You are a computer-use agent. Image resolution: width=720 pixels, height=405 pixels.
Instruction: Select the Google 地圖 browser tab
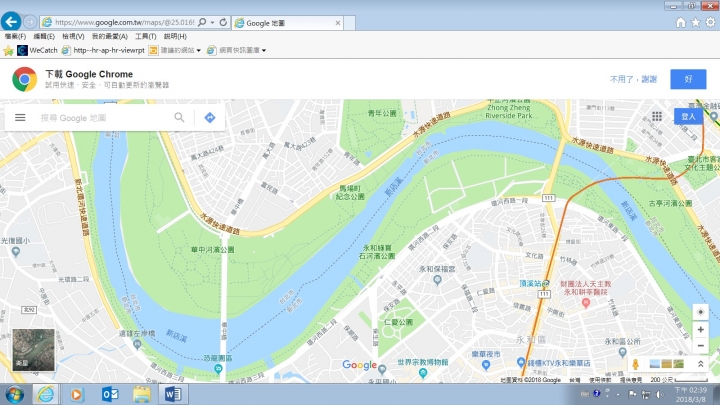[x=288, y=23]
